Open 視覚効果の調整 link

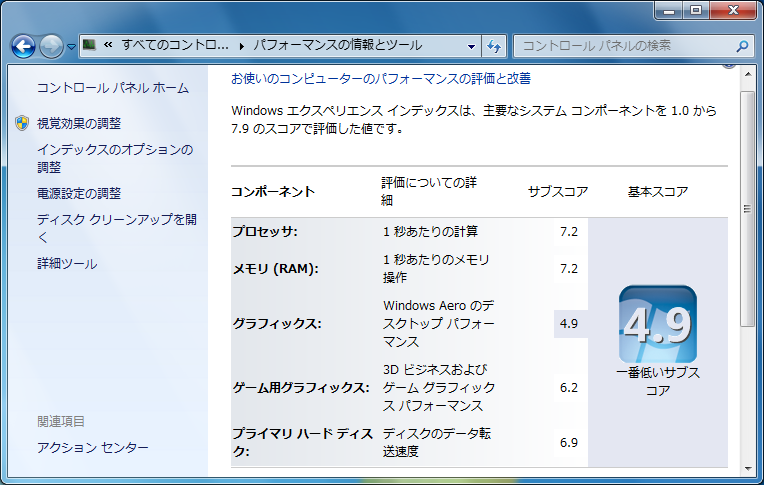[79, 124]
